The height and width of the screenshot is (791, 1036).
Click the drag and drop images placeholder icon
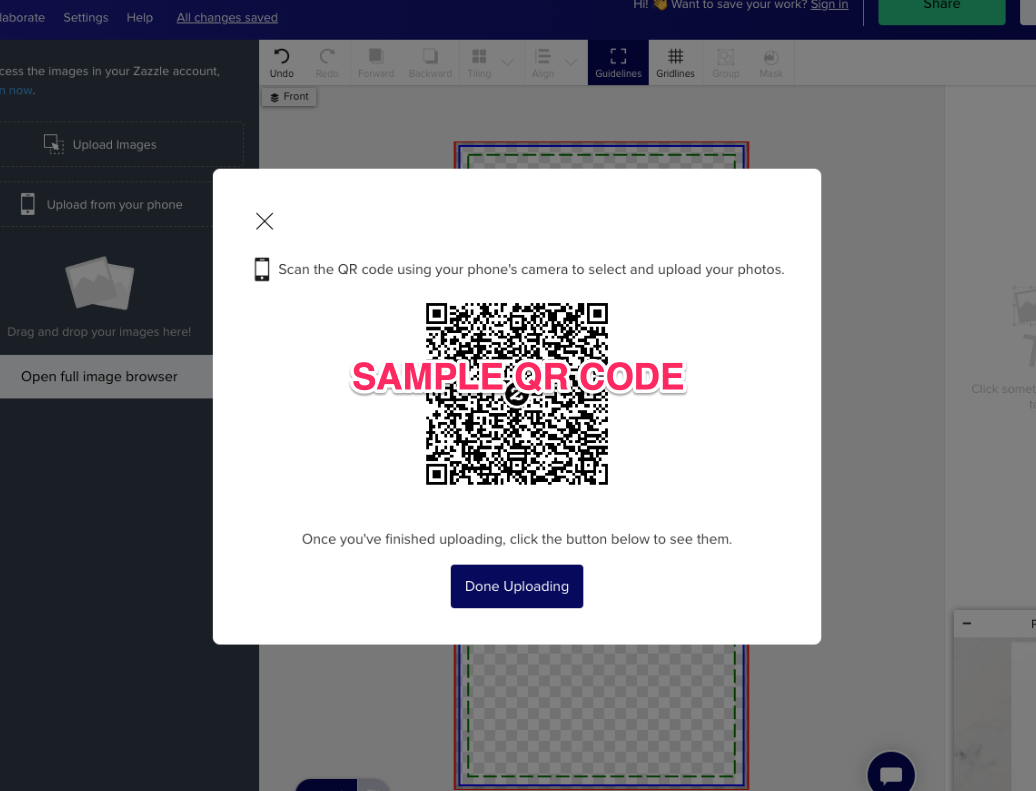point(100,283)
